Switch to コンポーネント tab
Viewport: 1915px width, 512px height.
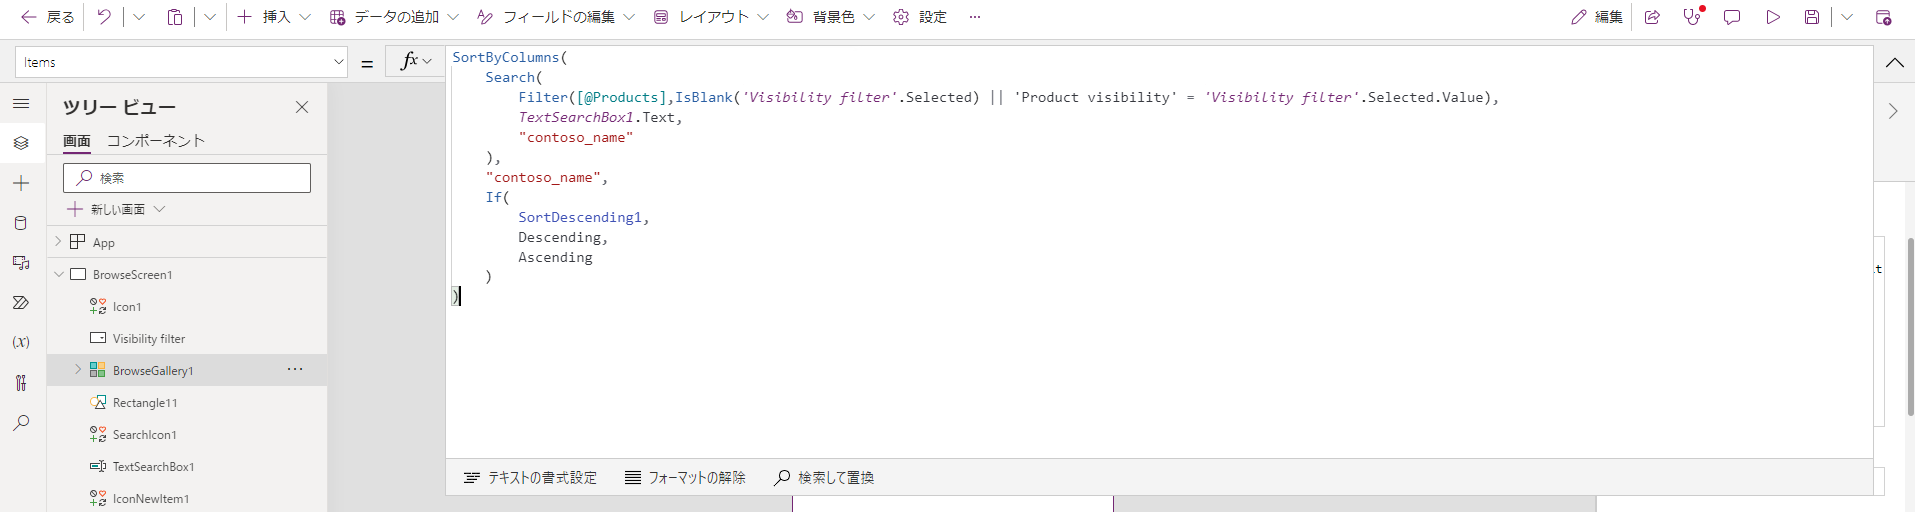click(x=156, y=141)
